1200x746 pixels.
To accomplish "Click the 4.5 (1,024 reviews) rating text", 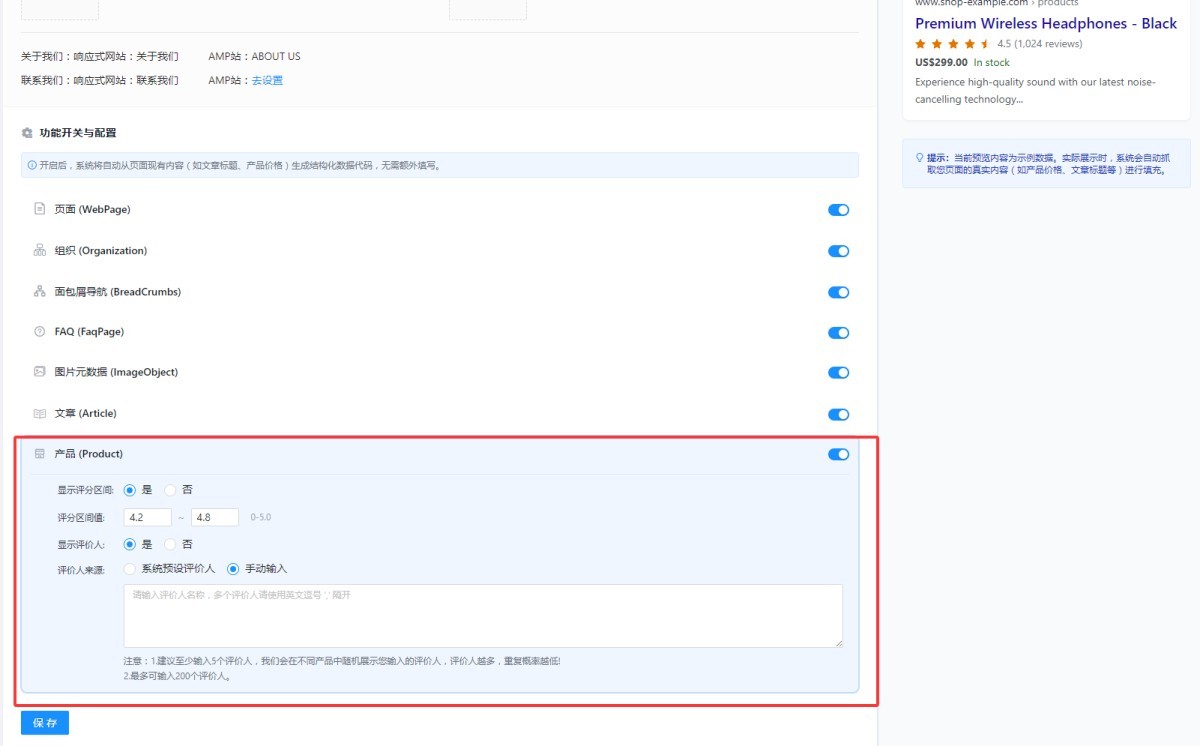I will (1040, 44).
